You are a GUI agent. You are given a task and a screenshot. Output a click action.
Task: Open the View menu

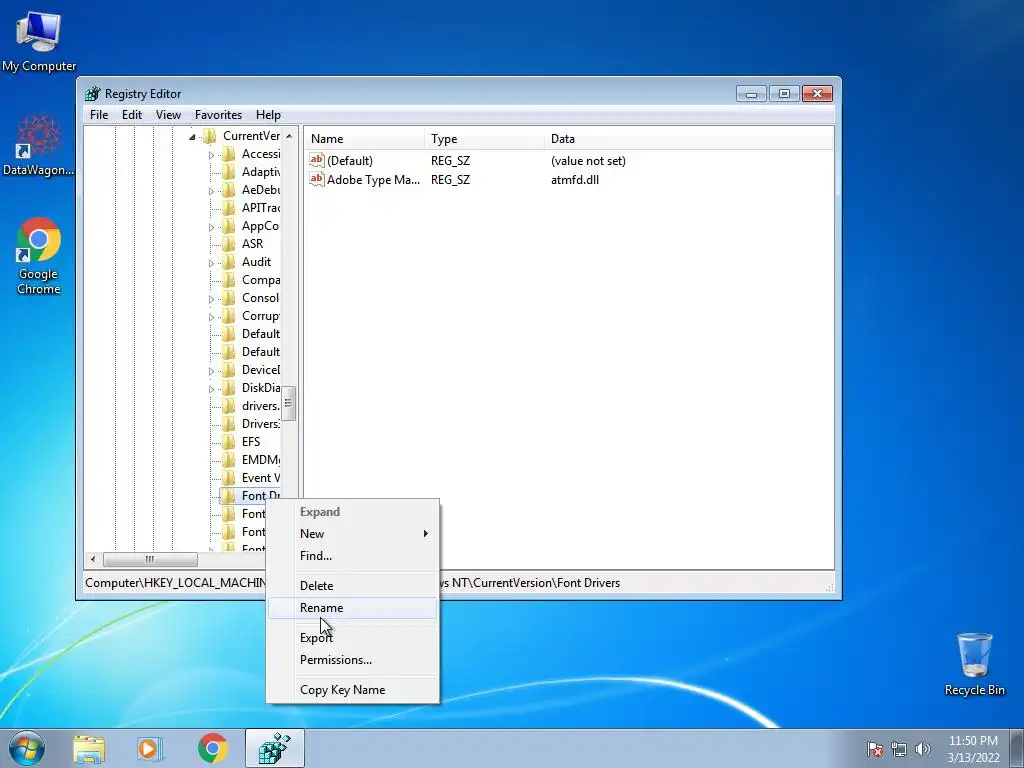click(168, 115)
